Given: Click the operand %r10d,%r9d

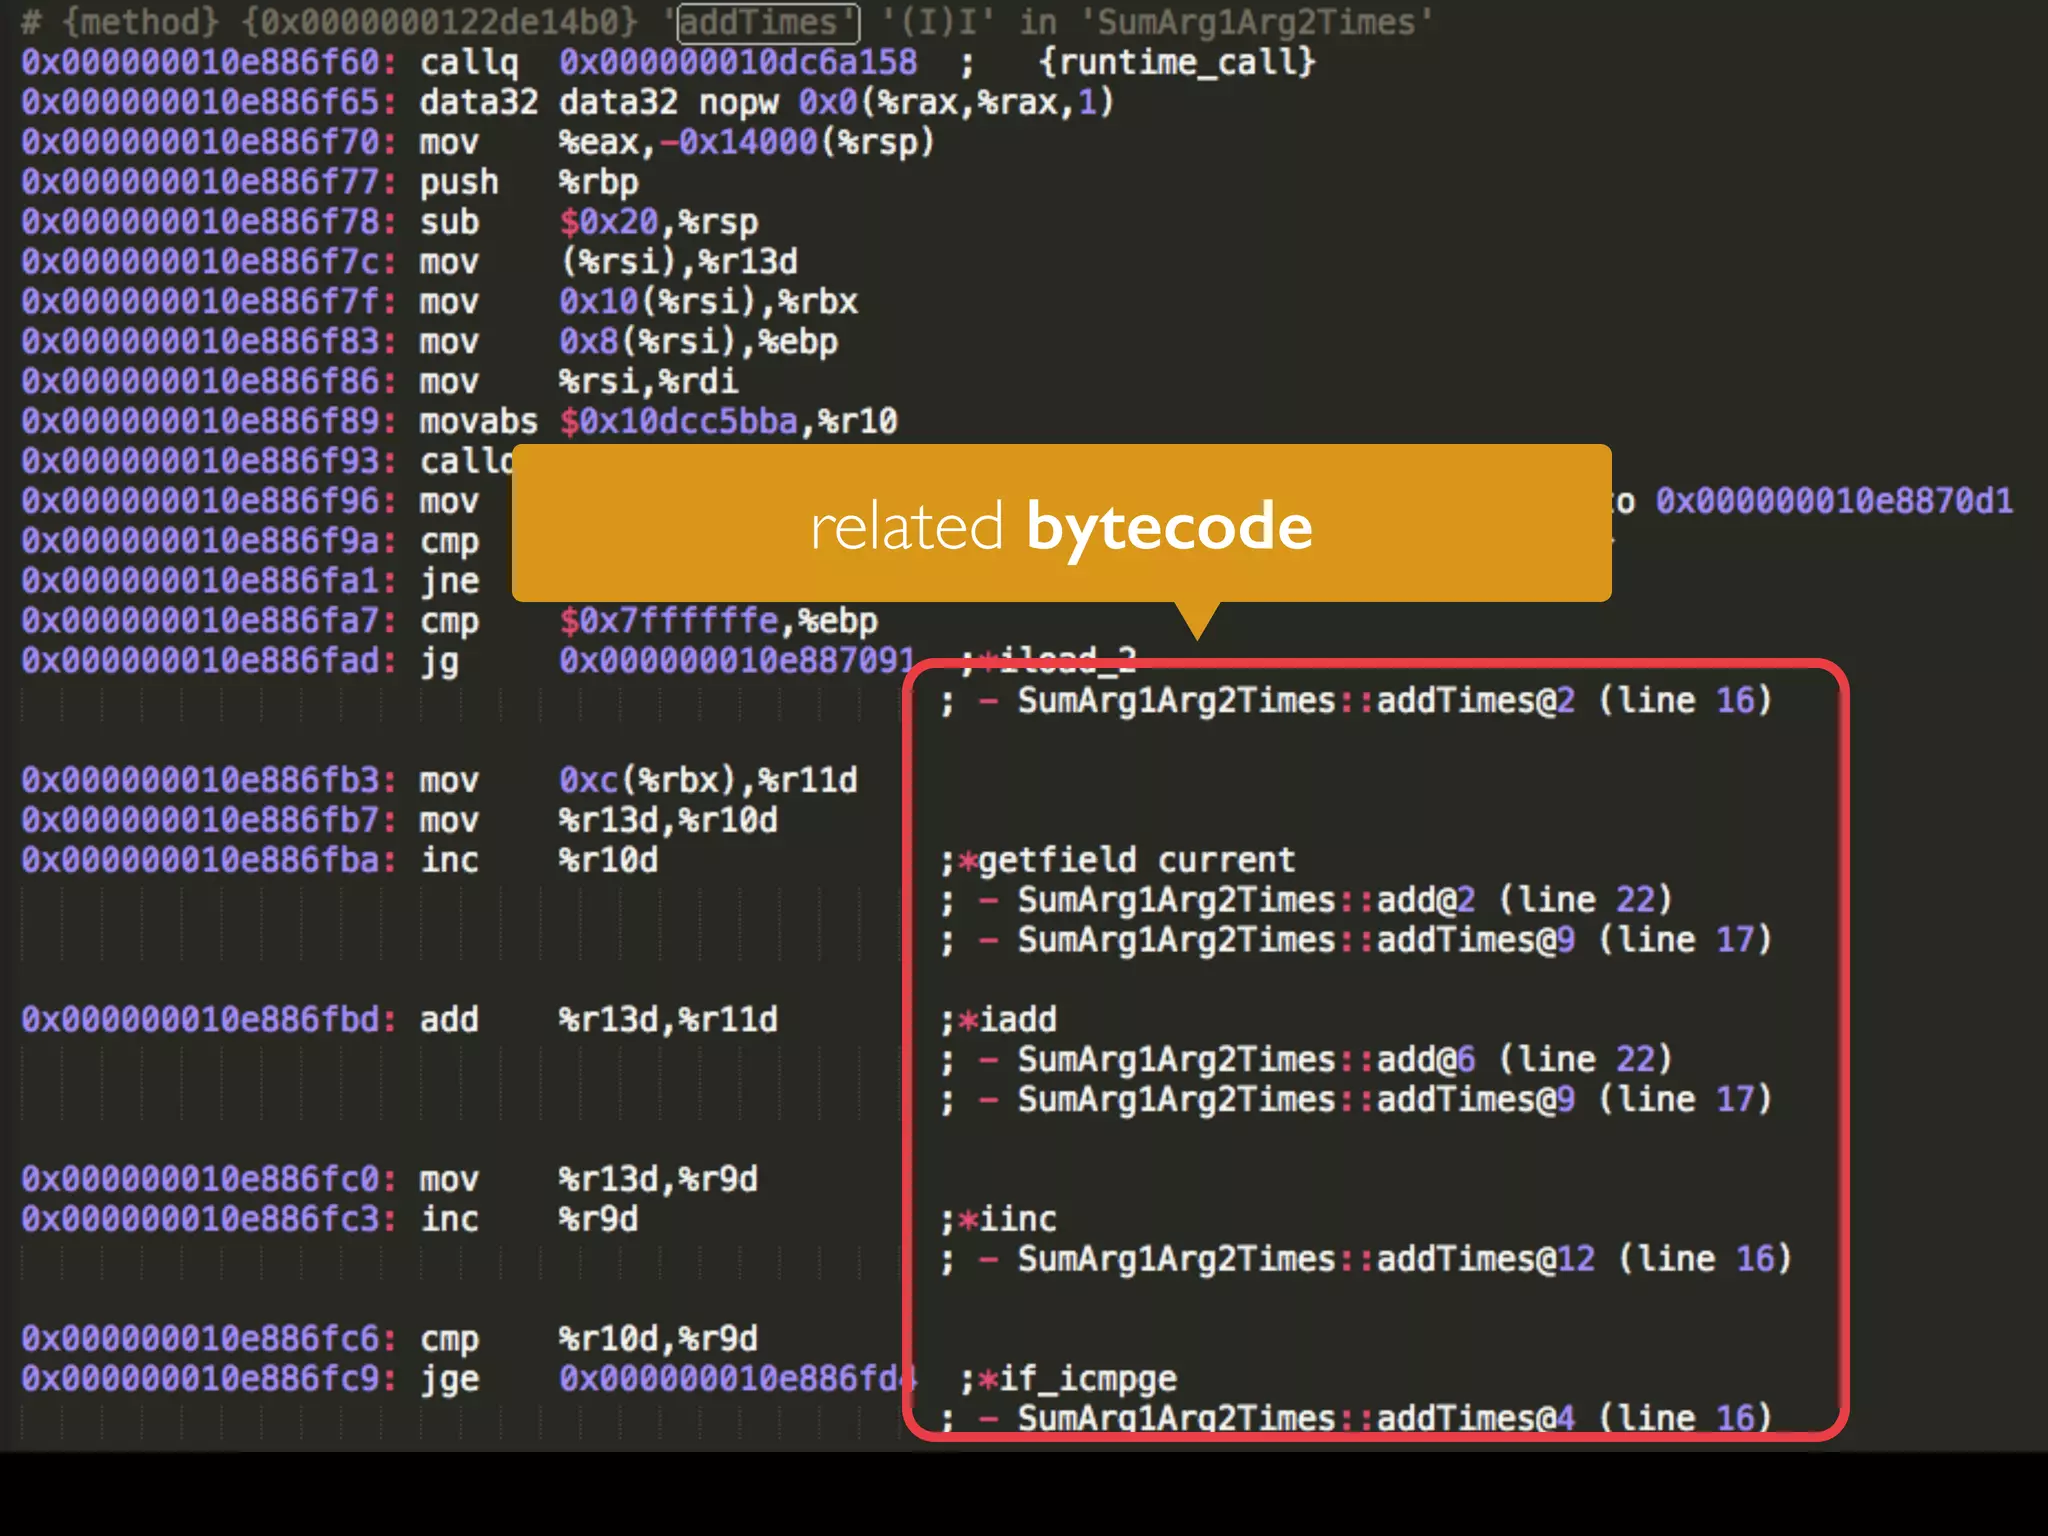Looking at the screenshot, I should point(658,1339).
